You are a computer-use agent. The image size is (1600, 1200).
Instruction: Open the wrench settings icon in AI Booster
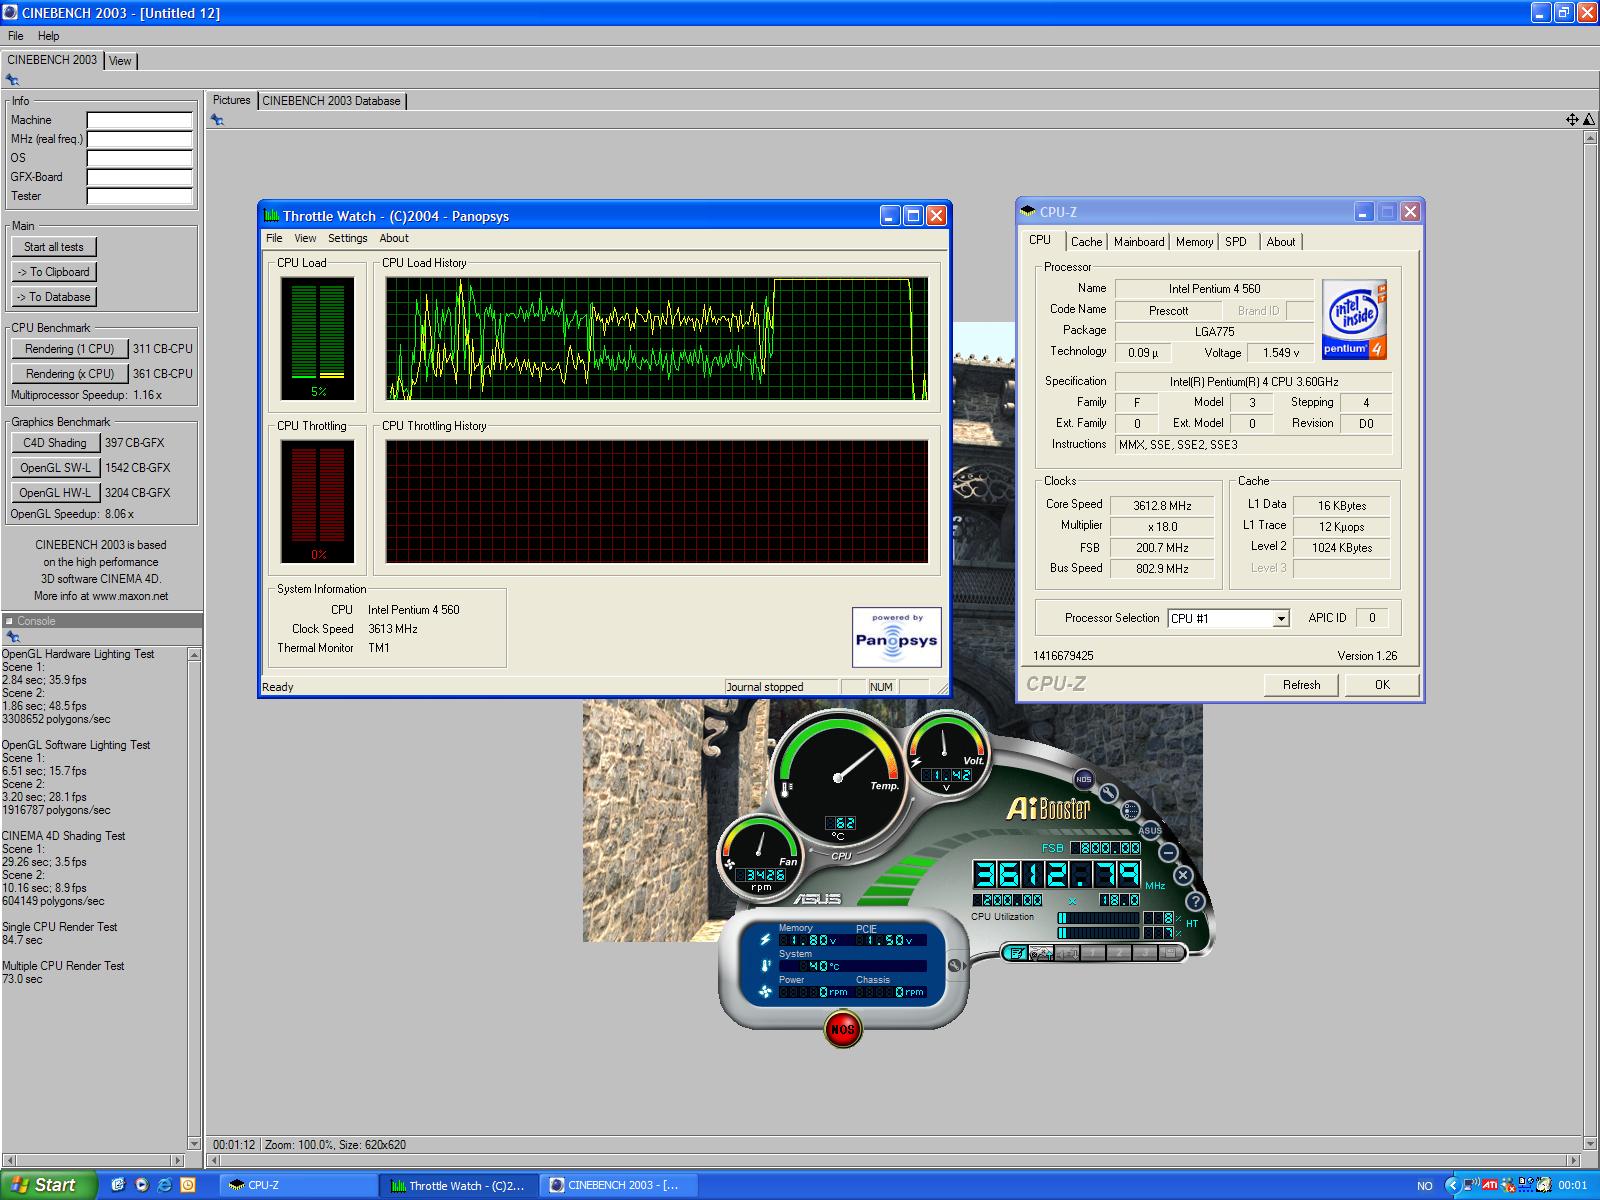pos(1108,794)
